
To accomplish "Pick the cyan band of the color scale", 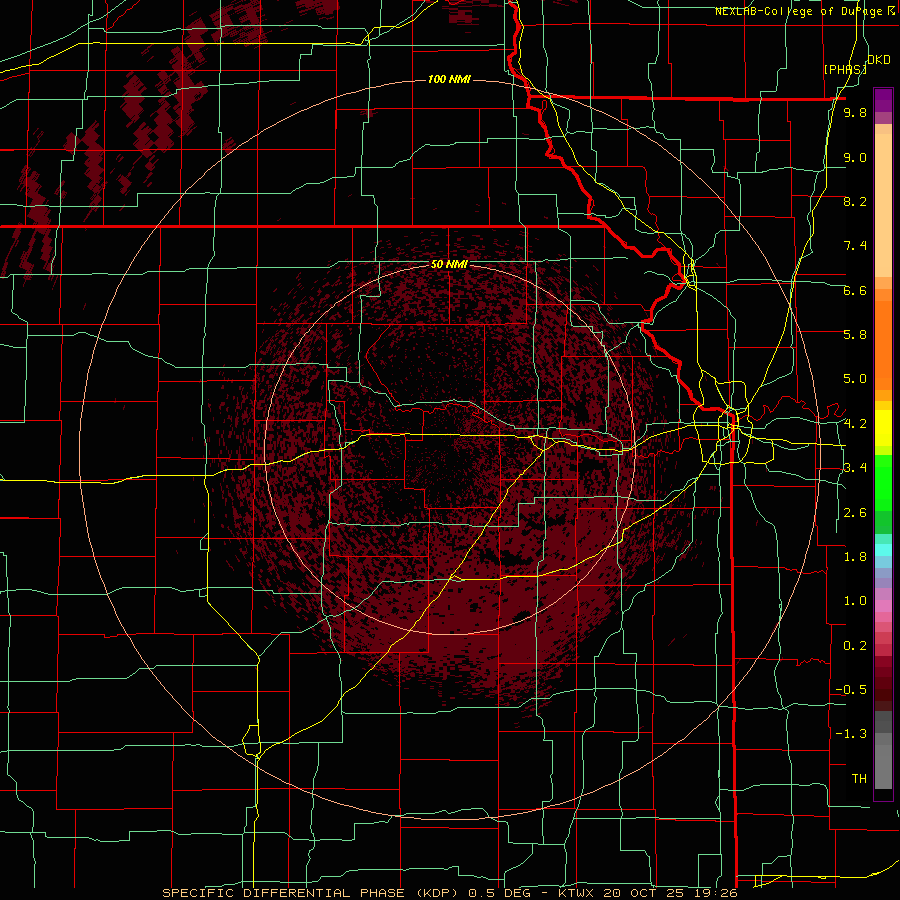I will click(x=883, y=550).
